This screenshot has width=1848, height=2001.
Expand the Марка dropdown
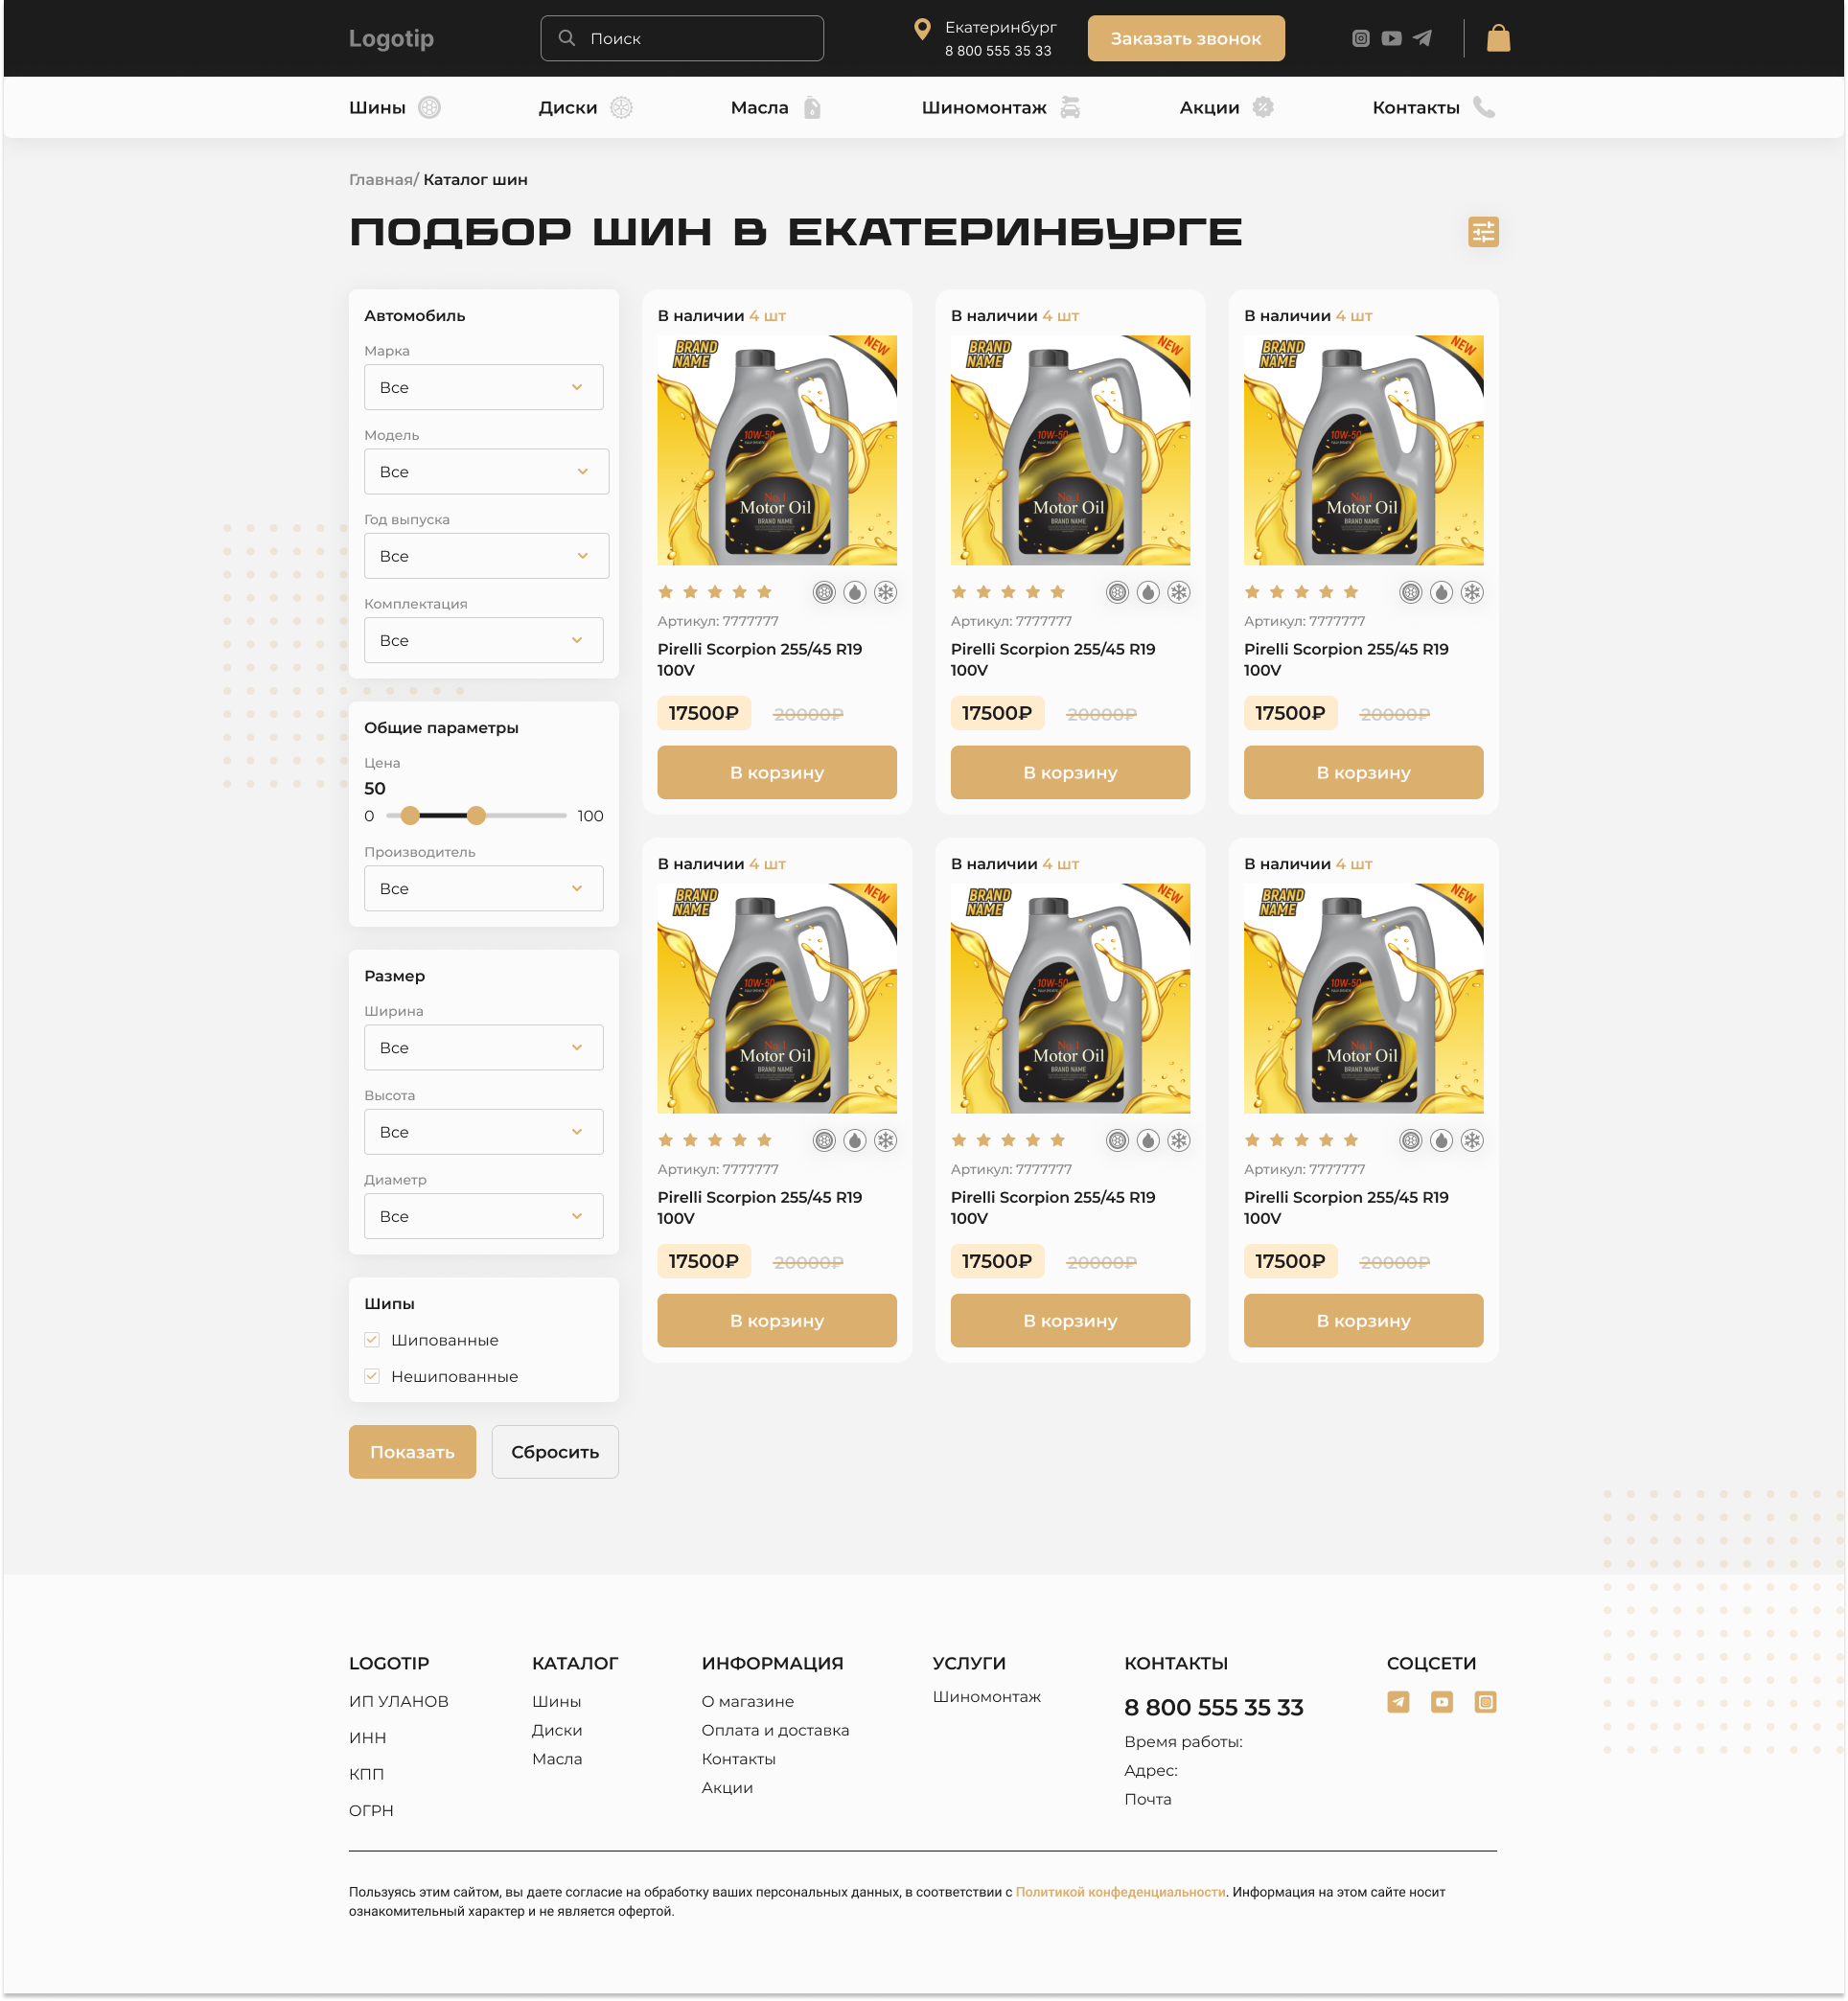pyautogui.click(x=483, y=387)
